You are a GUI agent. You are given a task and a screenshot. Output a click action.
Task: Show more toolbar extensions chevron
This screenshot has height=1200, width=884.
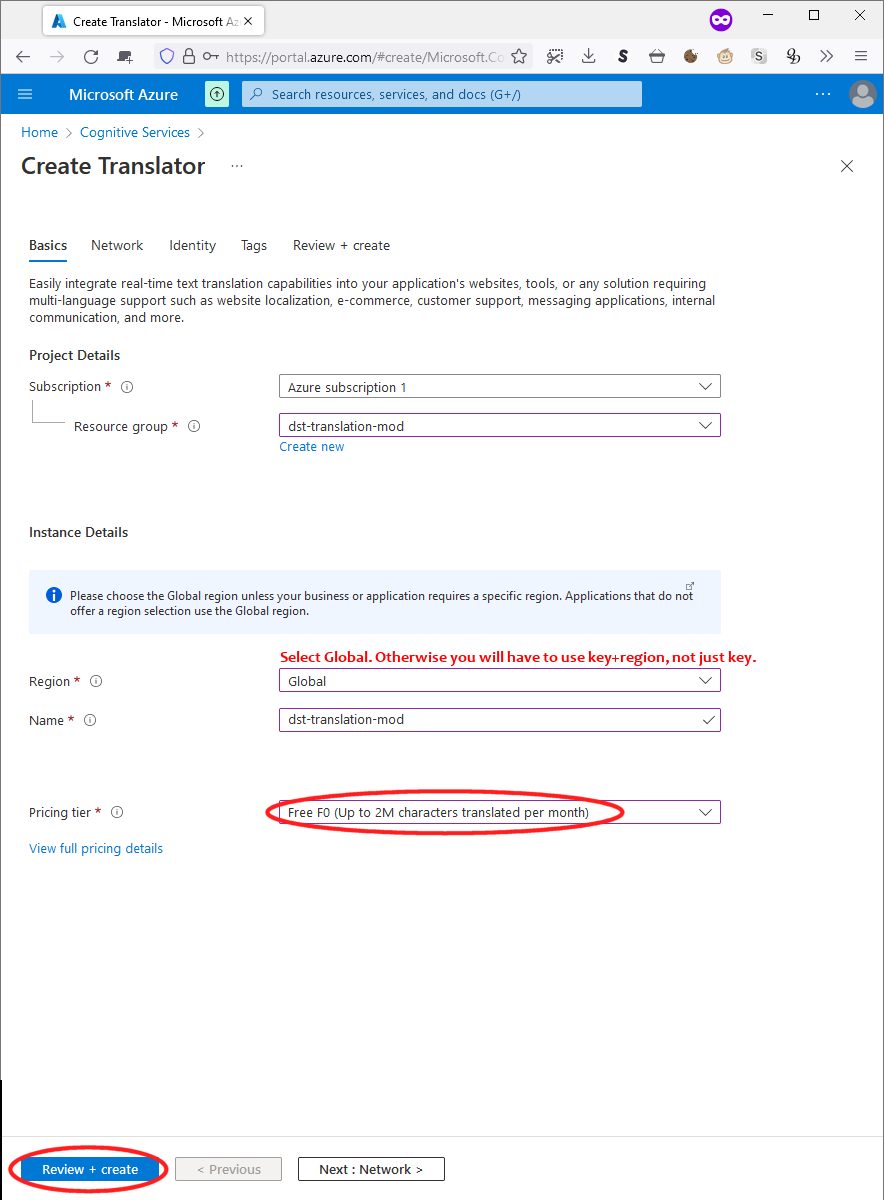(x=826, y=57)
